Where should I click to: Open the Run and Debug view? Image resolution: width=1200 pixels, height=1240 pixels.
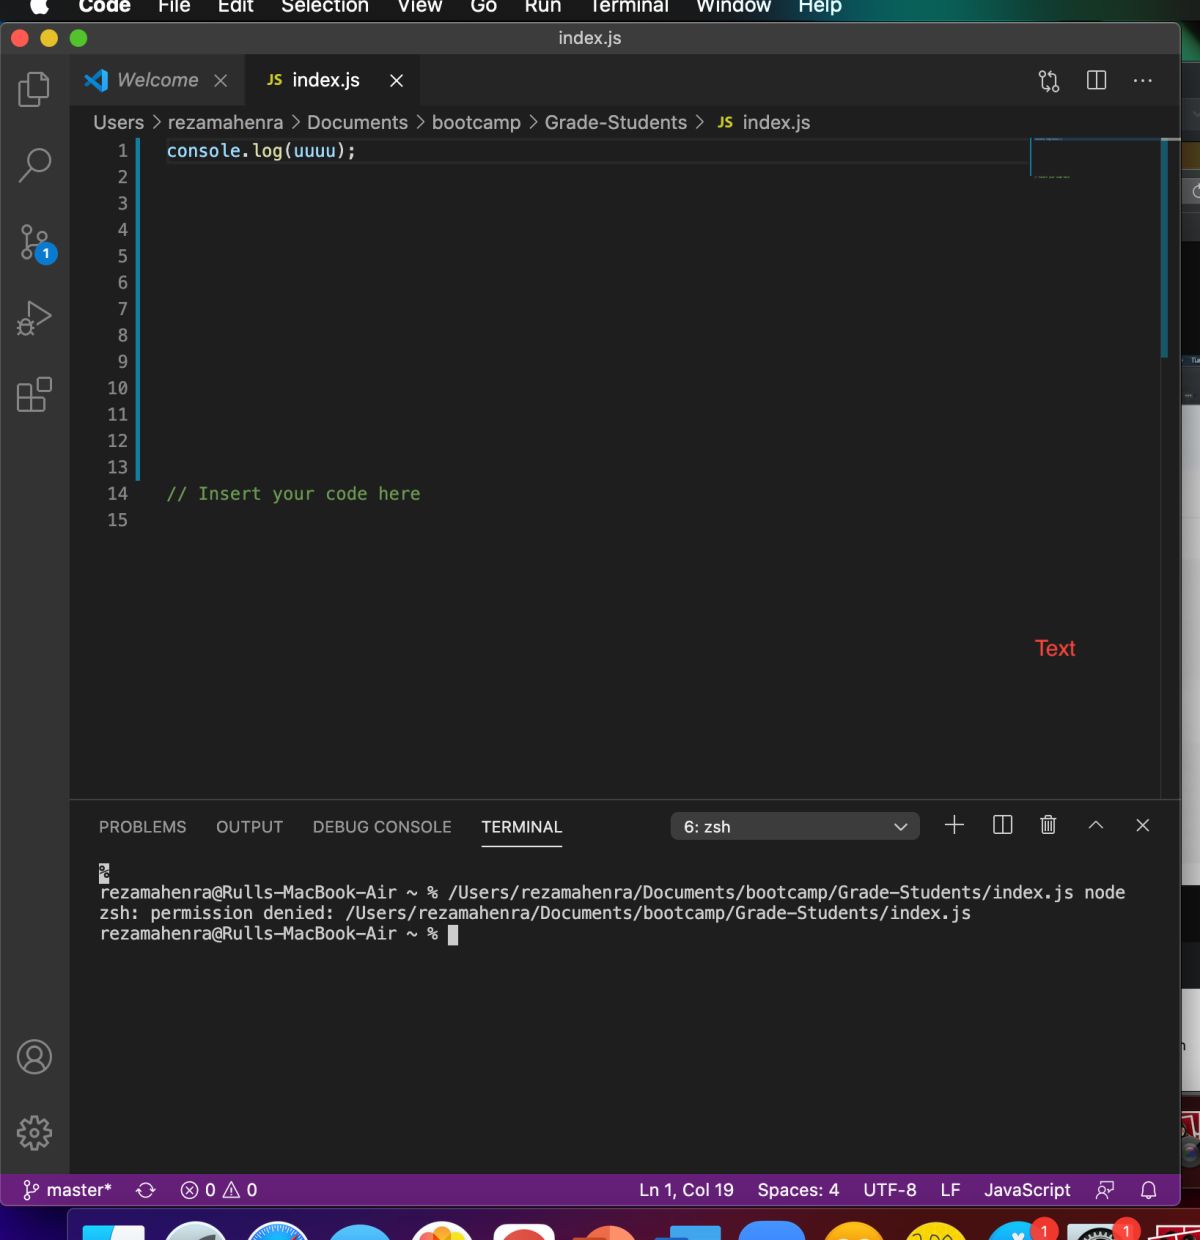click(34, 319)
